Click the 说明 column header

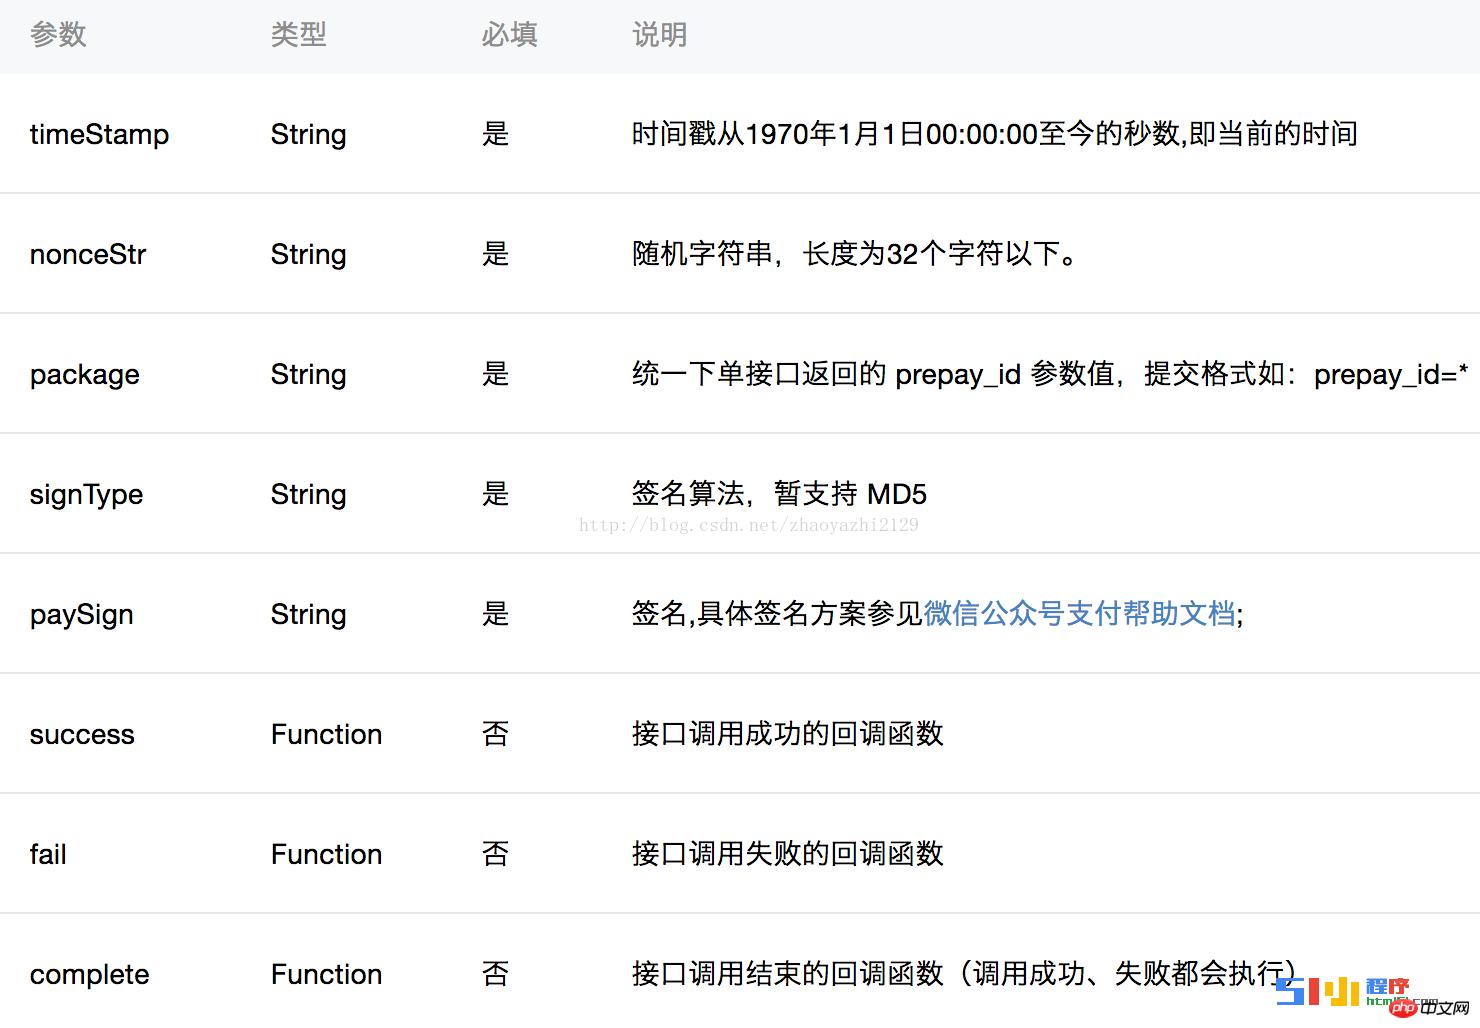[x=658, y=34]
